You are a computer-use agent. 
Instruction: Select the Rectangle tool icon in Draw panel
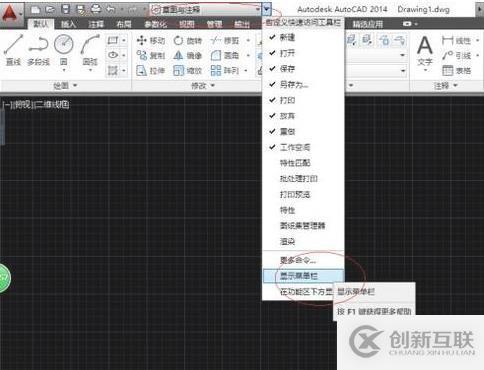113,40
